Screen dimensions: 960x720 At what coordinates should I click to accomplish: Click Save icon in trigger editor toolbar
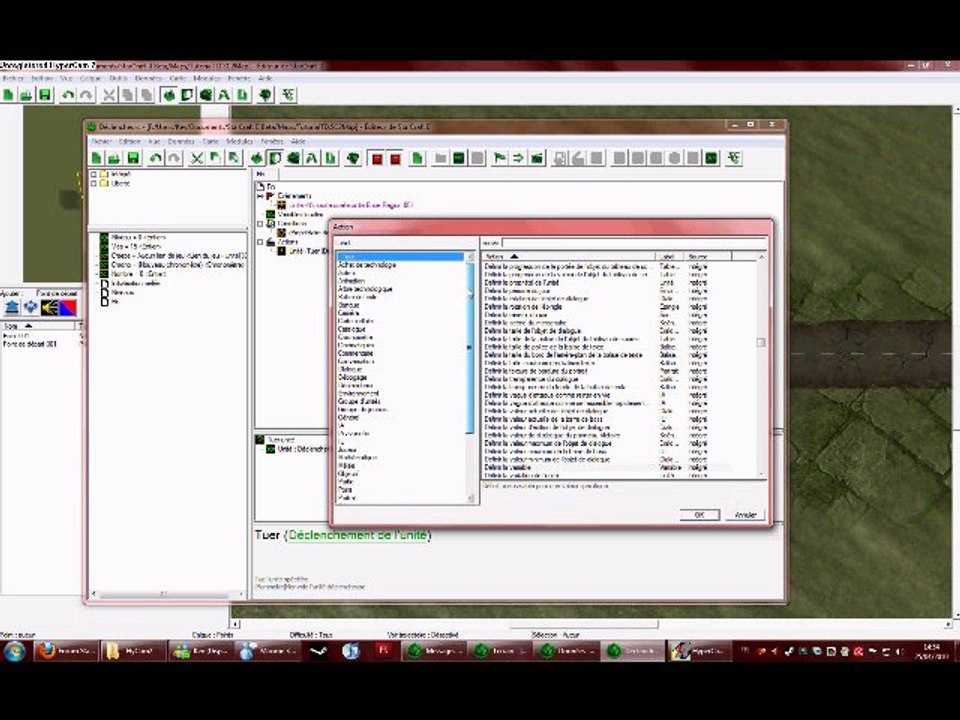pos(133,158)
